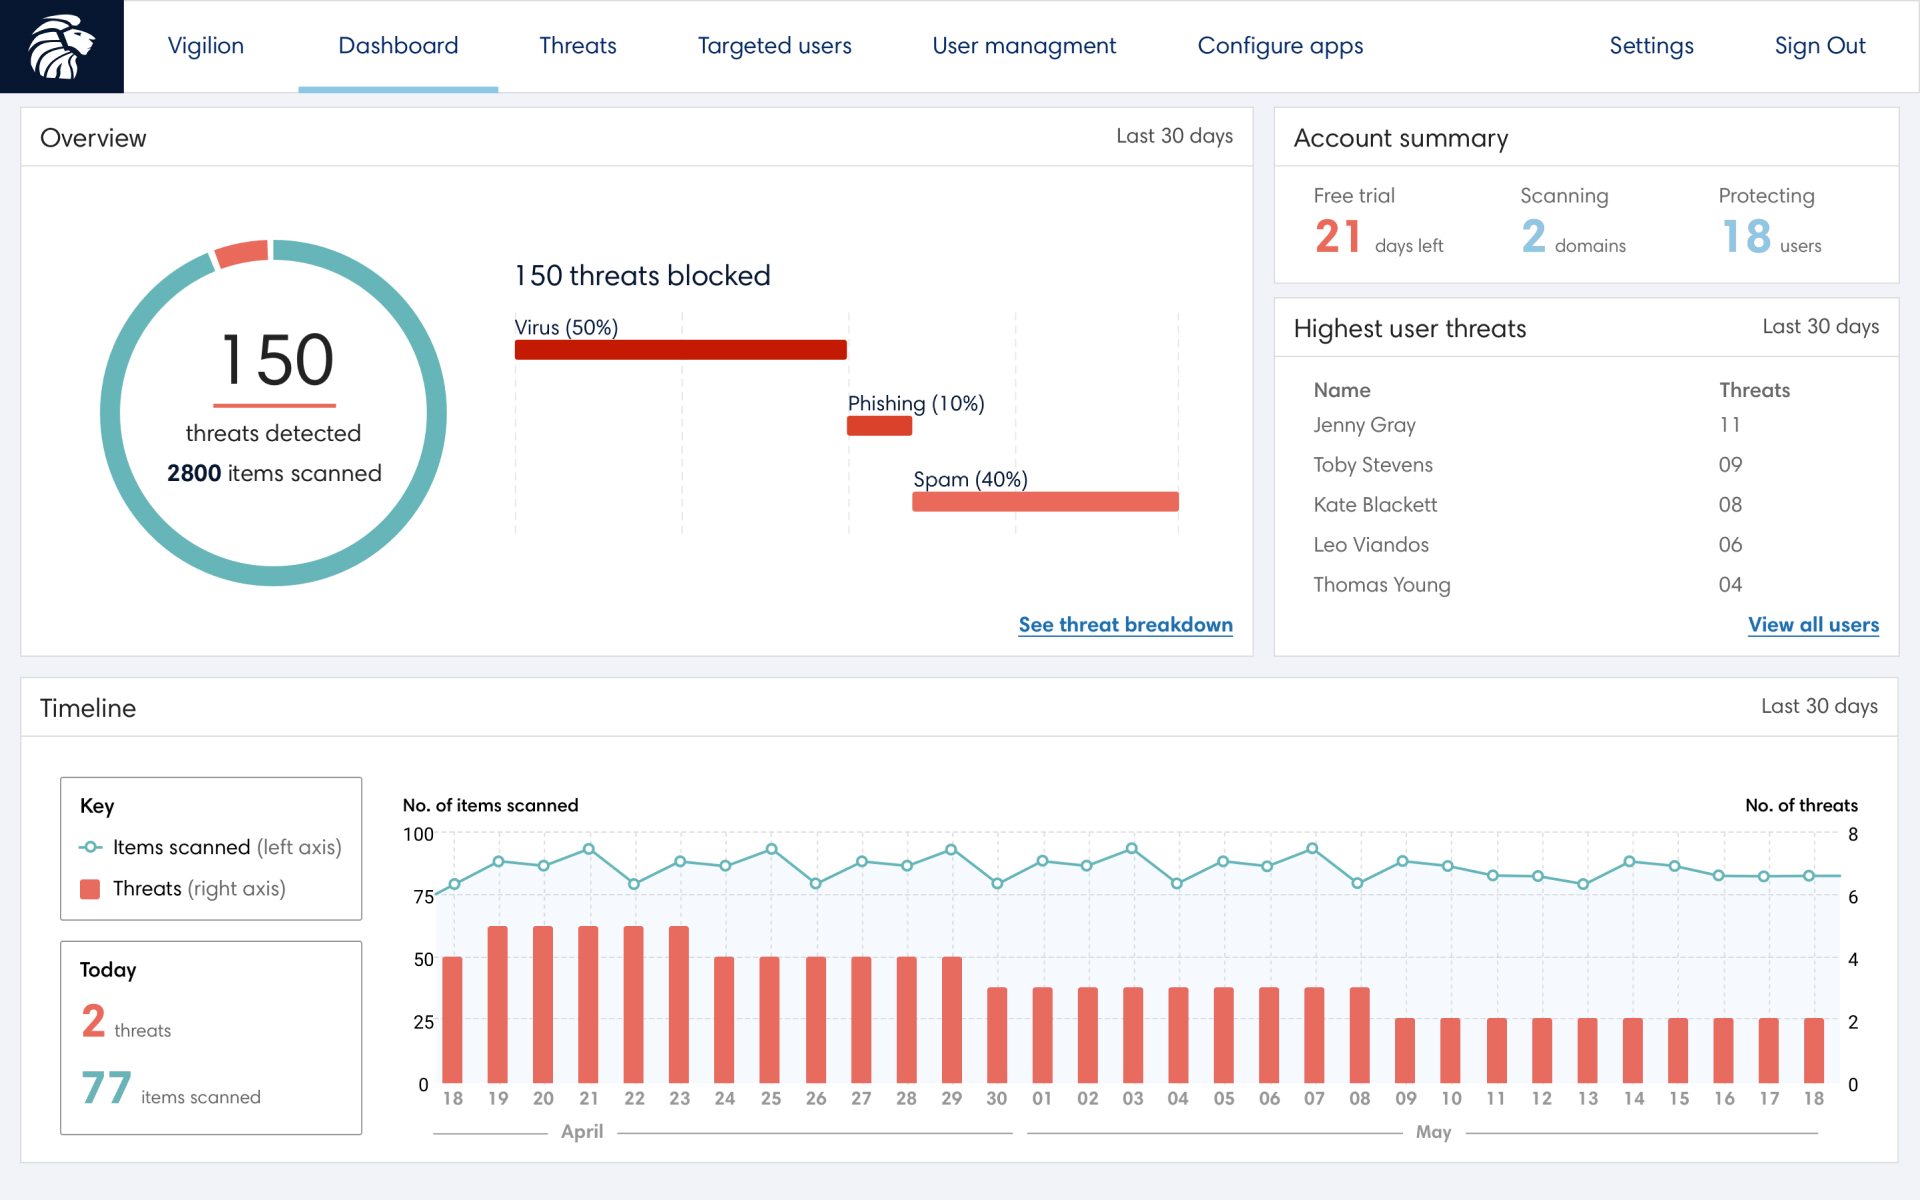The image size is (1920, 1200).
Task: Click the 150 threats detected donut center
Action: 274,411
